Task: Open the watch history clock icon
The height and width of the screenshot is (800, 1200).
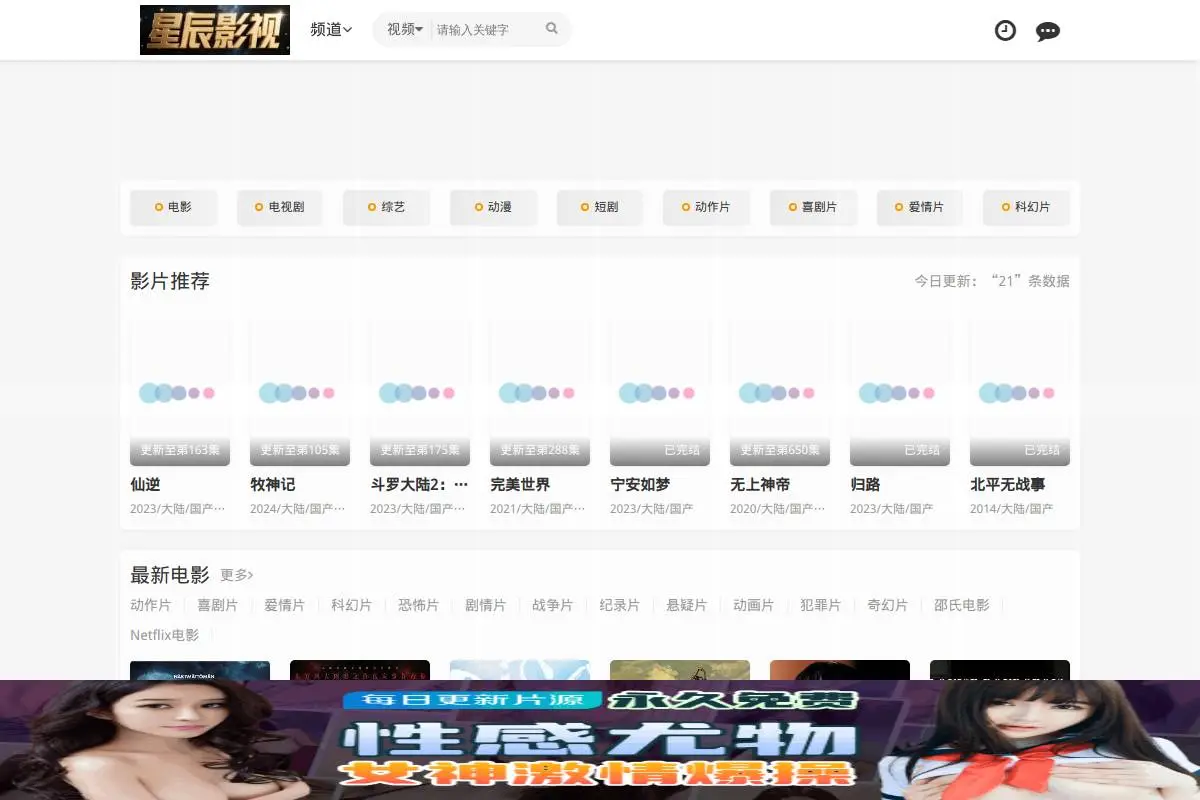Action: pos(1005,30)
